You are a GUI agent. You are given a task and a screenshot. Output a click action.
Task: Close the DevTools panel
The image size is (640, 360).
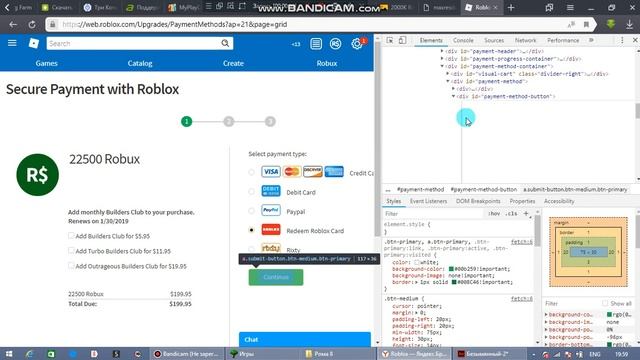635,40
